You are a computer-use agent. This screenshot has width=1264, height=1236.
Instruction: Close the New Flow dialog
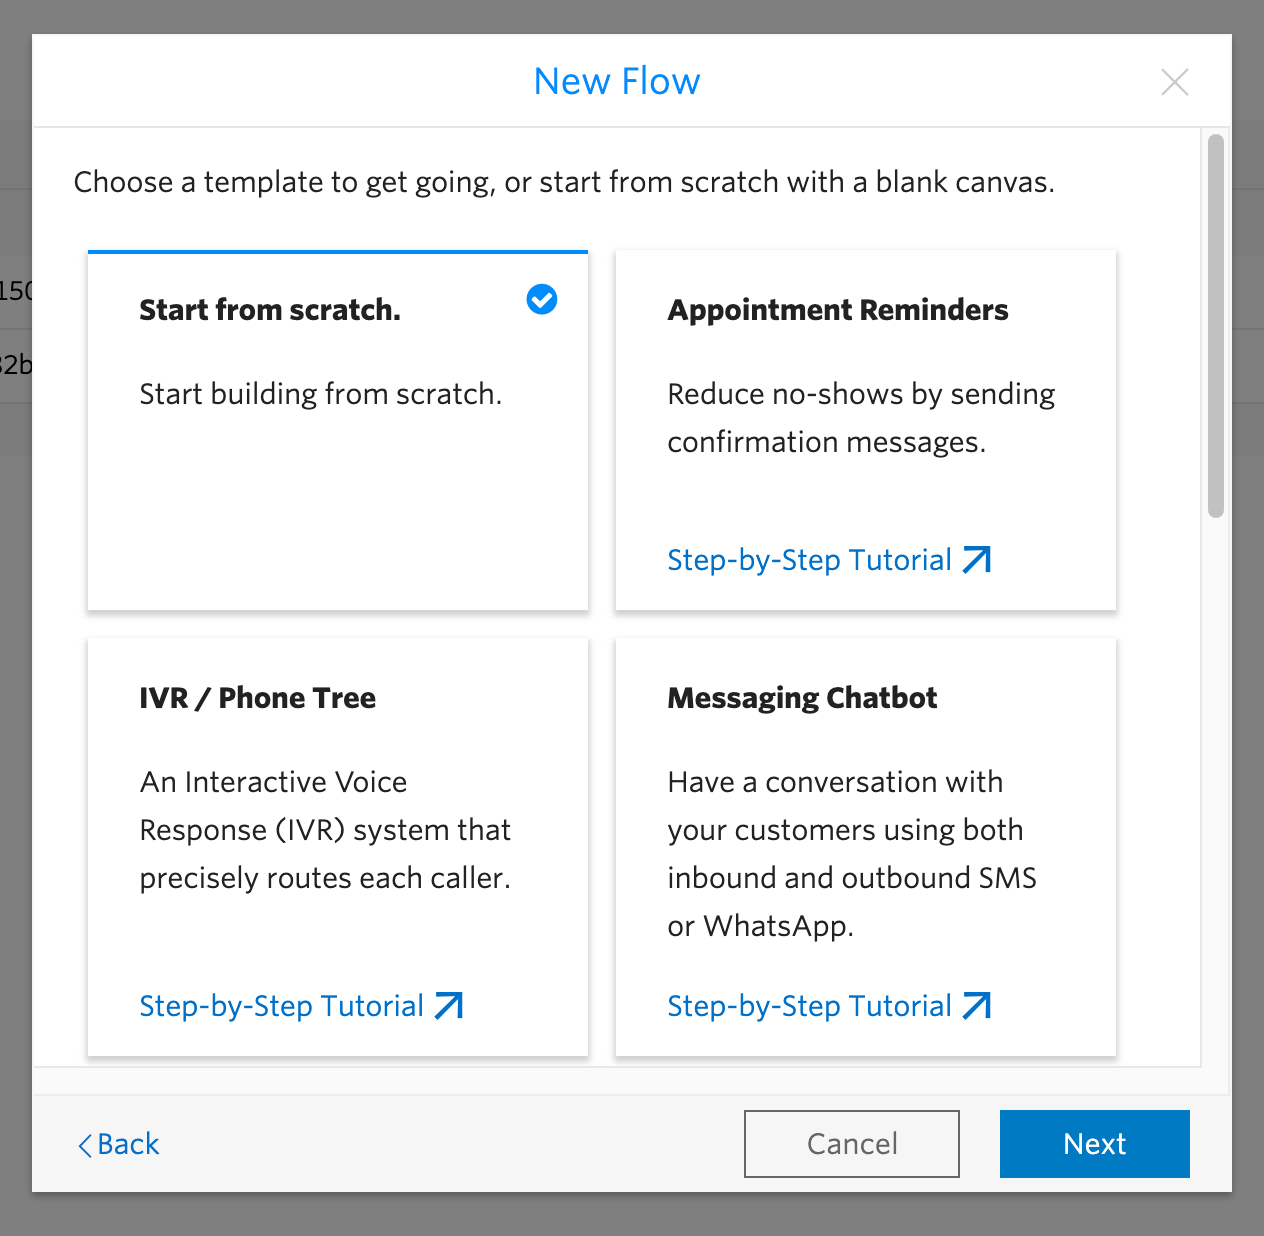coord(1175,82)
